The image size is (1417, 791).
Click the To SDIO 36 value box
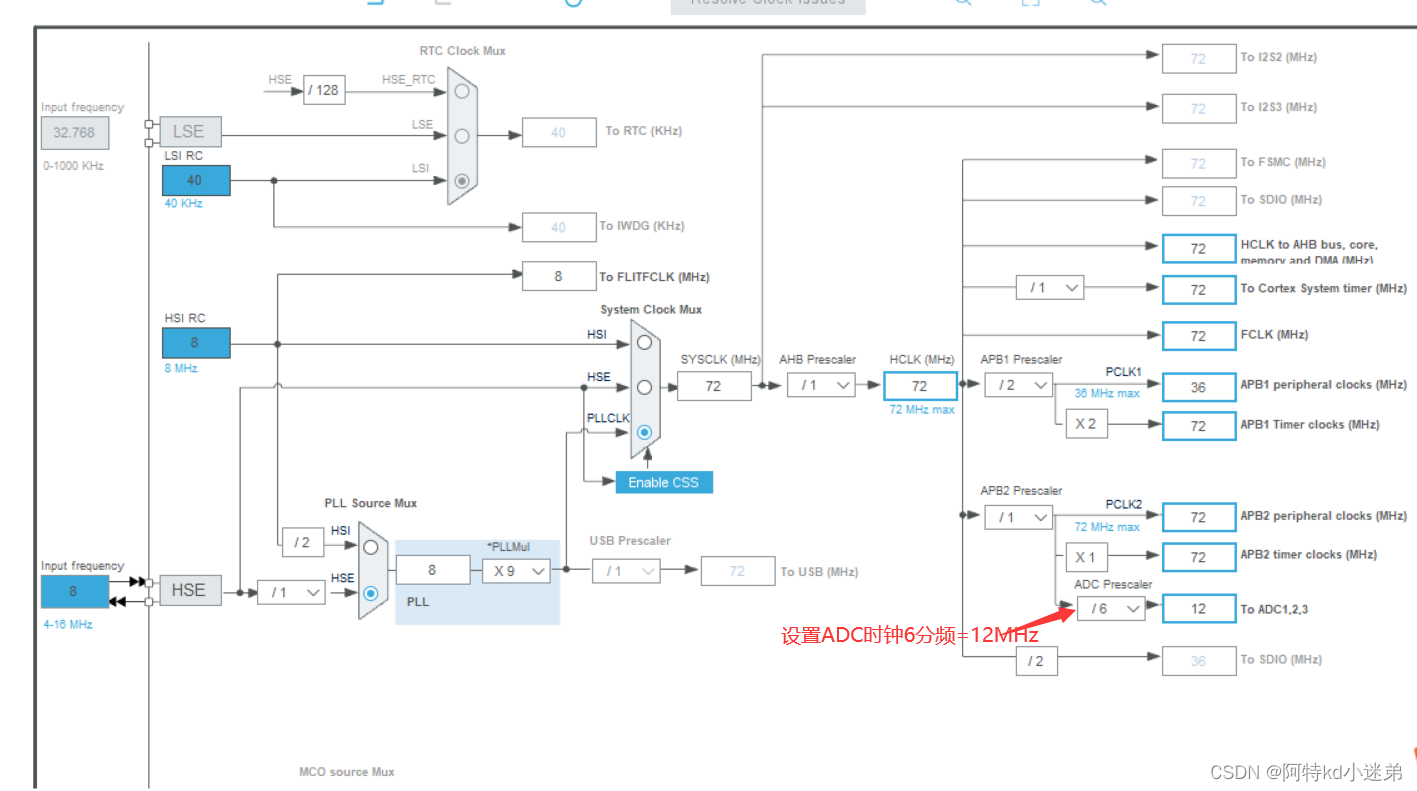1199,661
